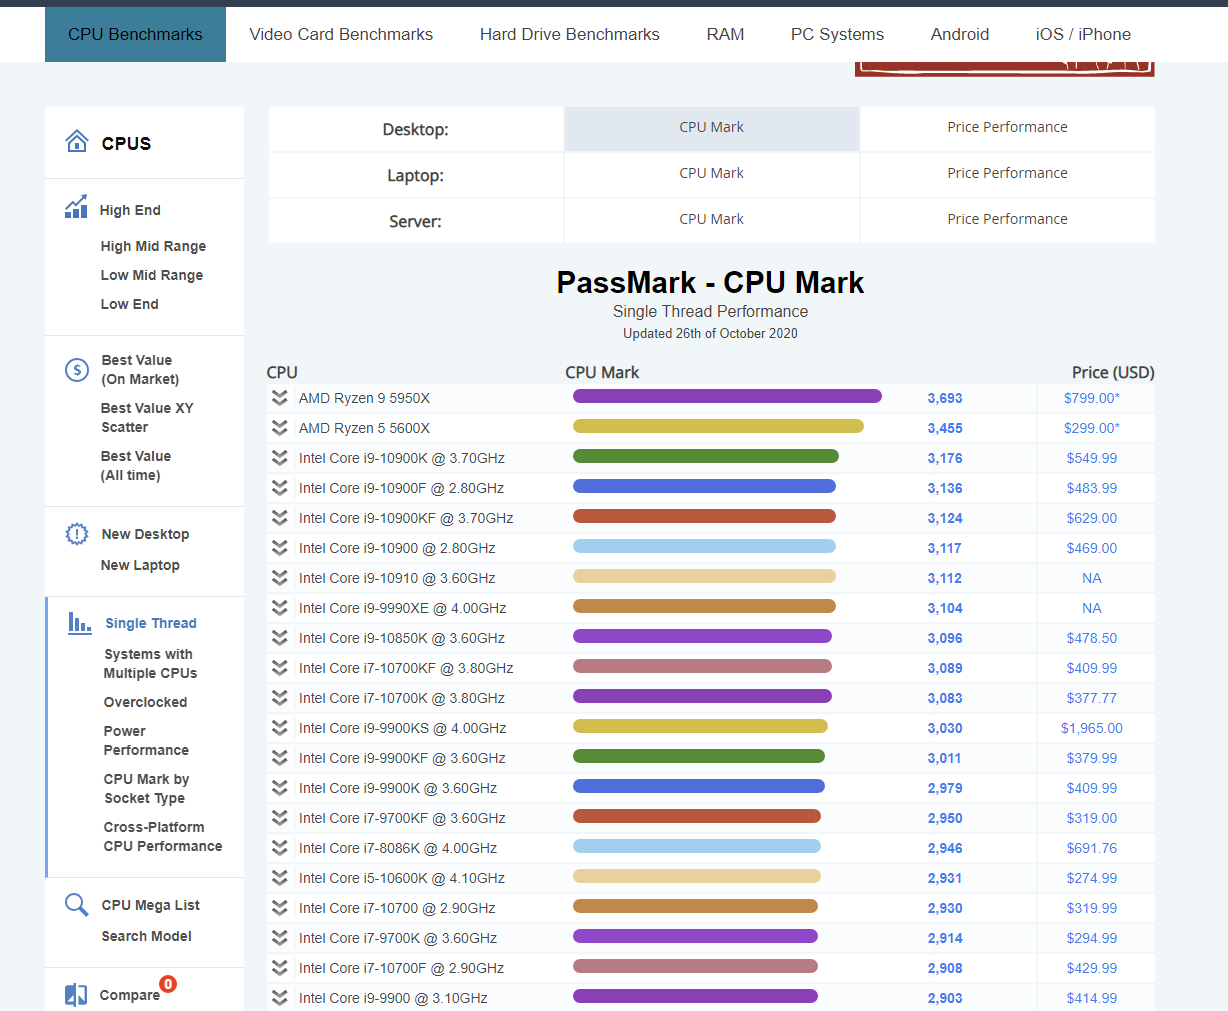Select Laptop CPU Mark chart option
The width and height of the screenshot is (1228, 1011).
point(711,173)
